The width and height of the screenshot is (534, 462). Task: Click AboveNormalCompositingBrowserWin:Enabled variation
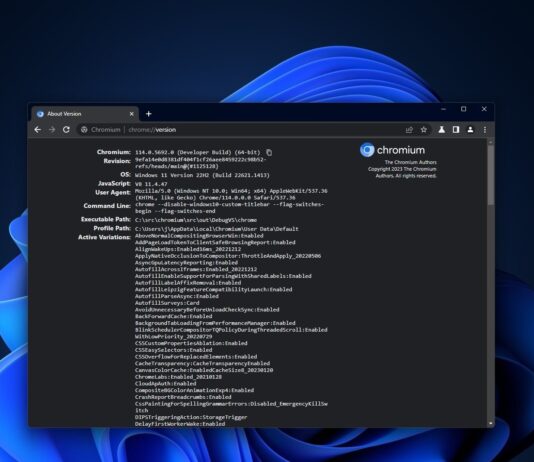point(199,236)
